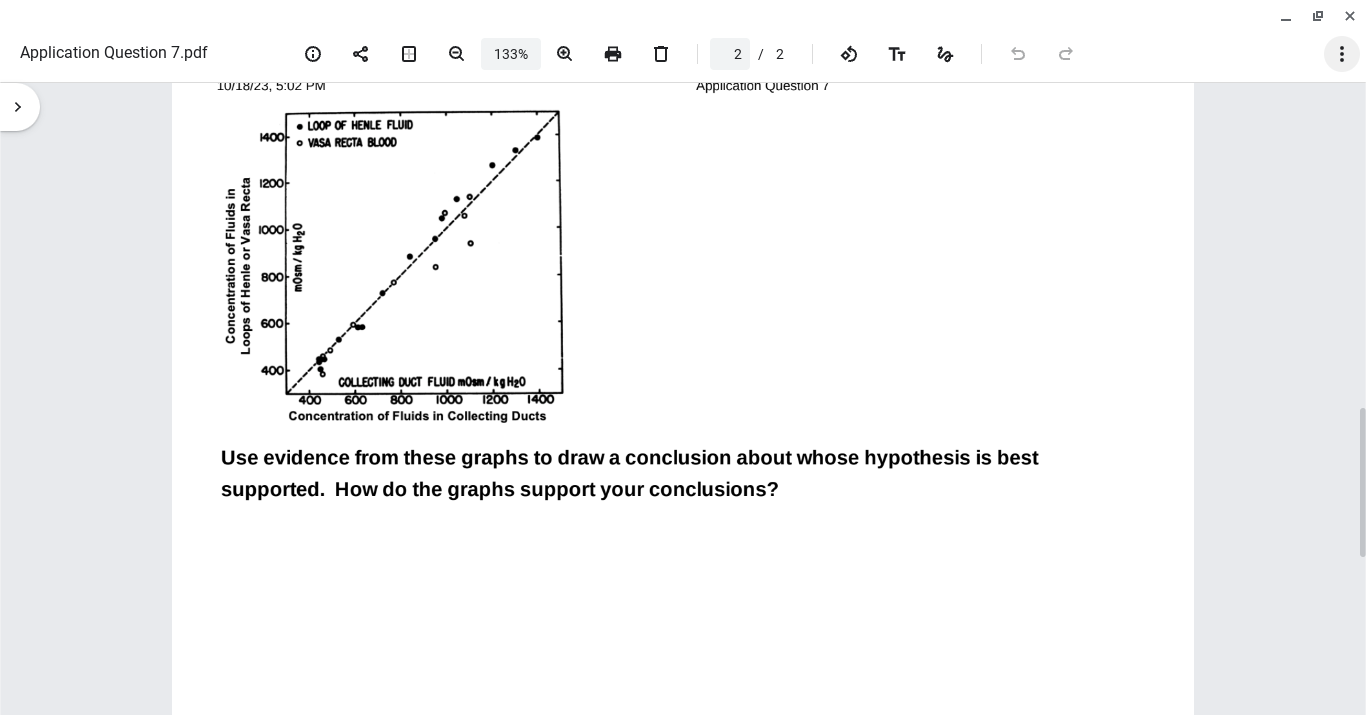Click the document title Application Question 7.pdf
Image resolution: width=1366 pixels, height=720 pixels.
(113, 52)
